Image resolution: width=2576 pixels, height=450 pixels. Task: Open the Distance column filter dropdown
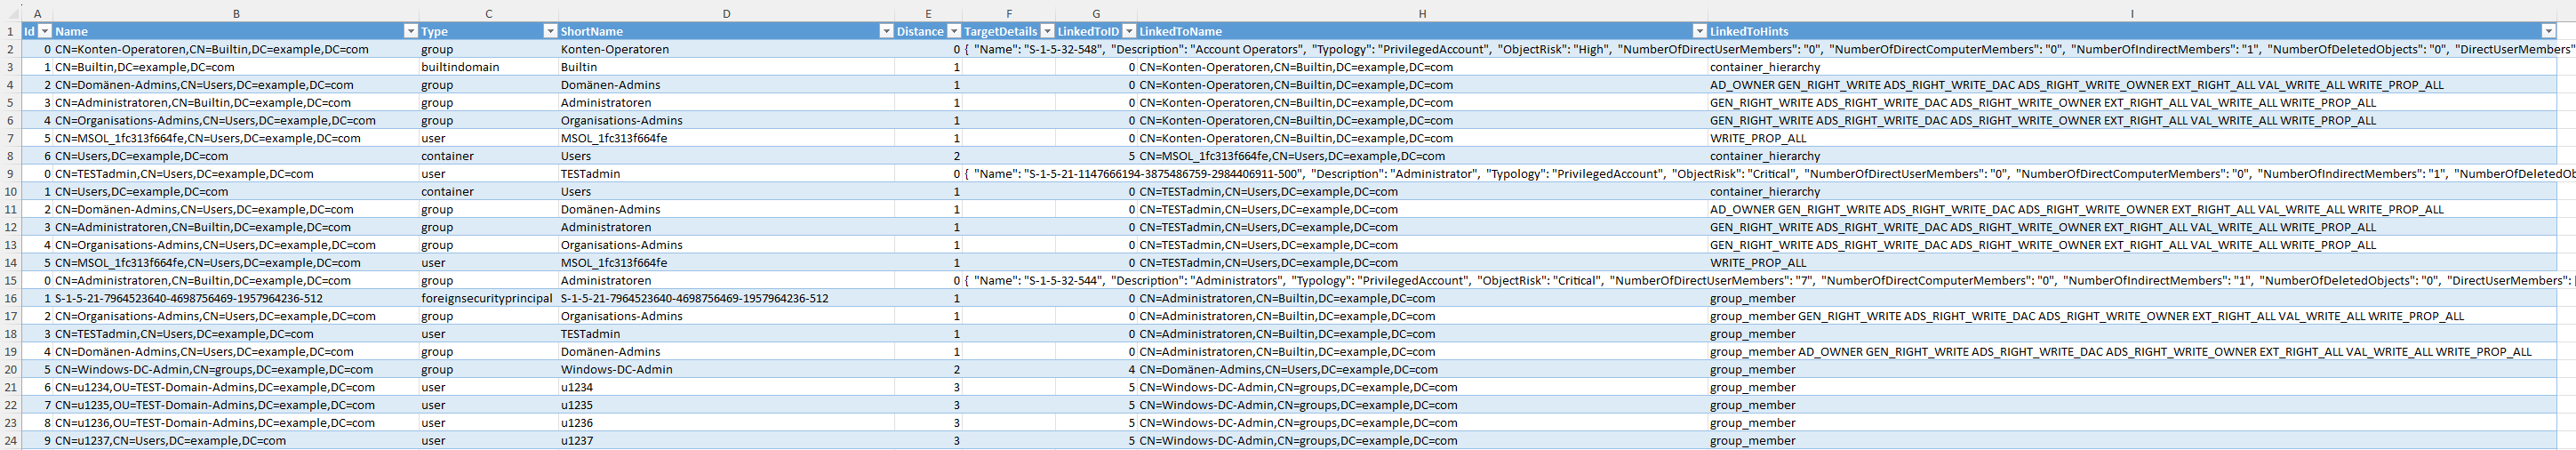(953, 32)
